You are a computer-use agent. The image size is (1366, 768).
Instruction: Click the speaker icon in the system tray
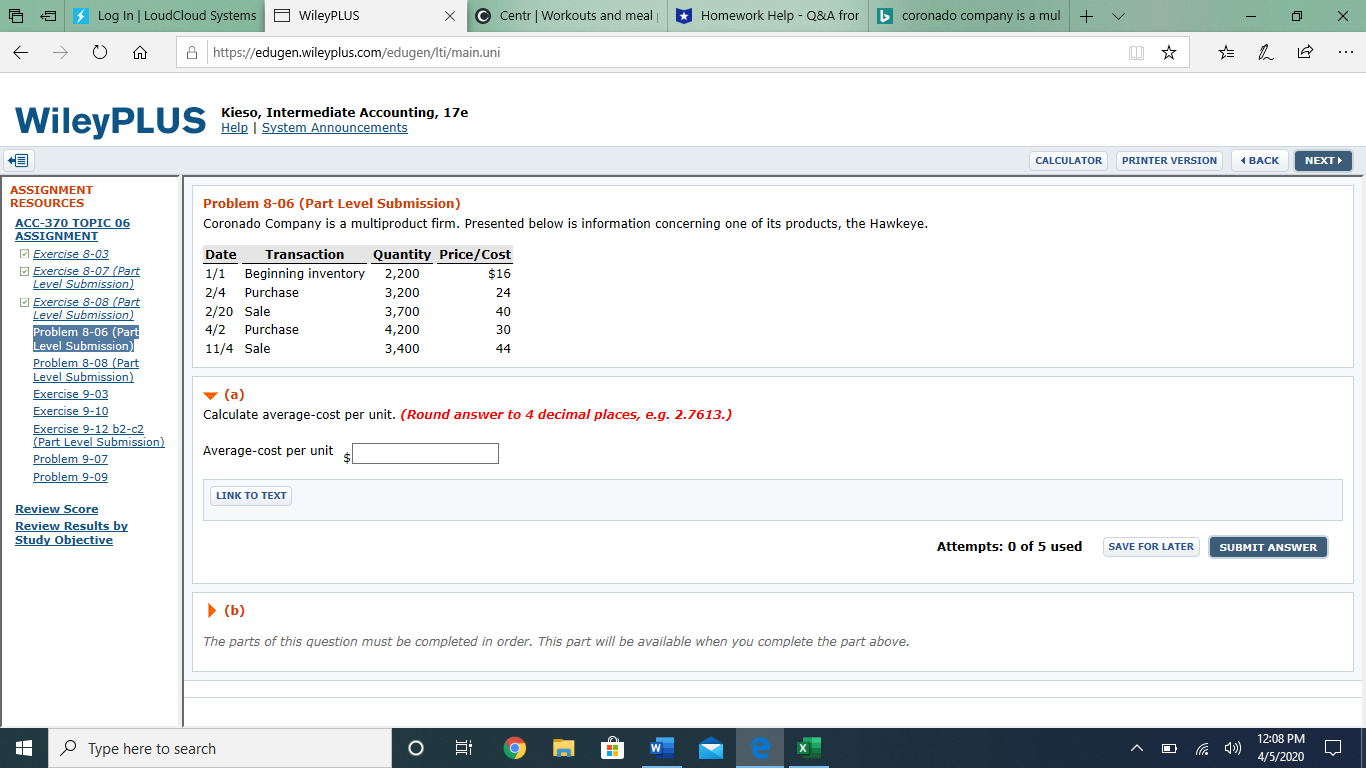pos(1232,748)
